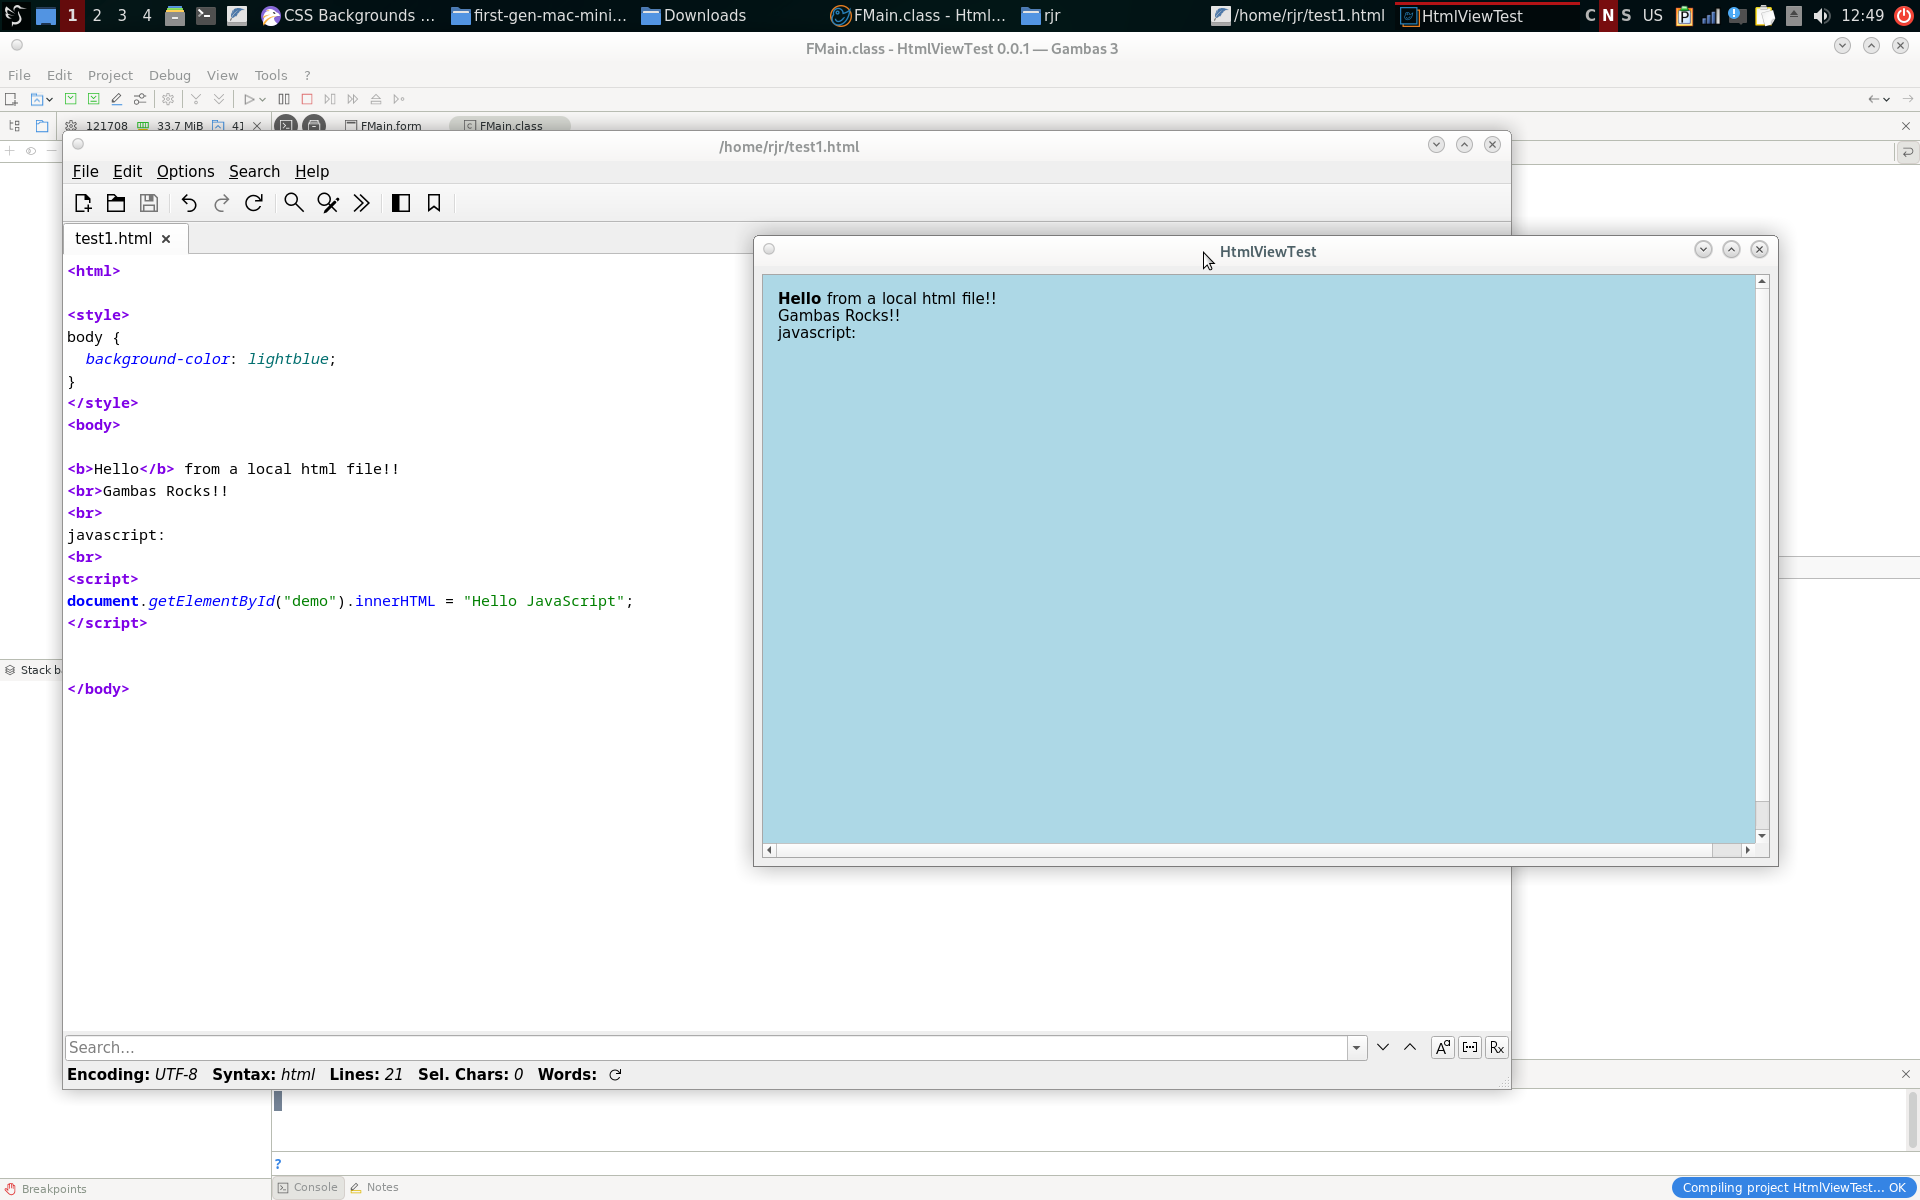Open a file with the folder icon
The image size is (1920, 1200).
tap(116, 203)
